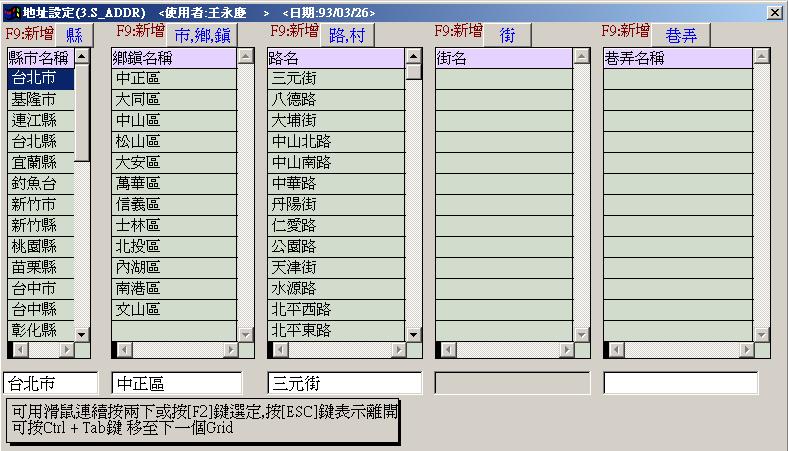Click the 市,鄉,鎮 add button
This screenshot has height=451, width=788.
click(204, 35)
